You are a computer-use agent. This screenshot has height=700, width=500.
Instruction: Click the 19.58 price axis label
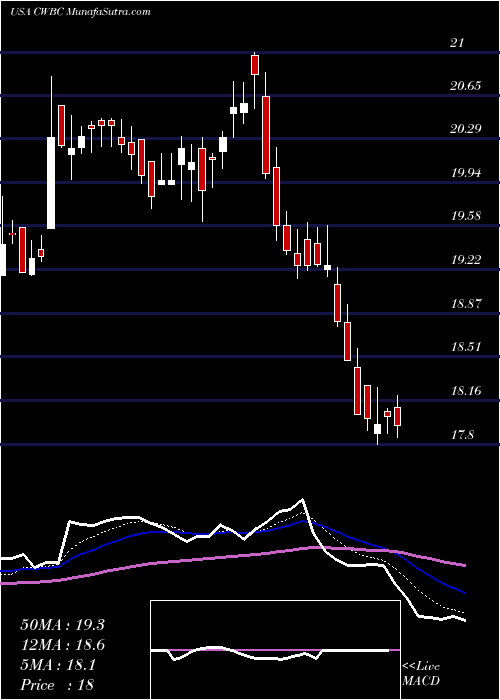[466, 216]
